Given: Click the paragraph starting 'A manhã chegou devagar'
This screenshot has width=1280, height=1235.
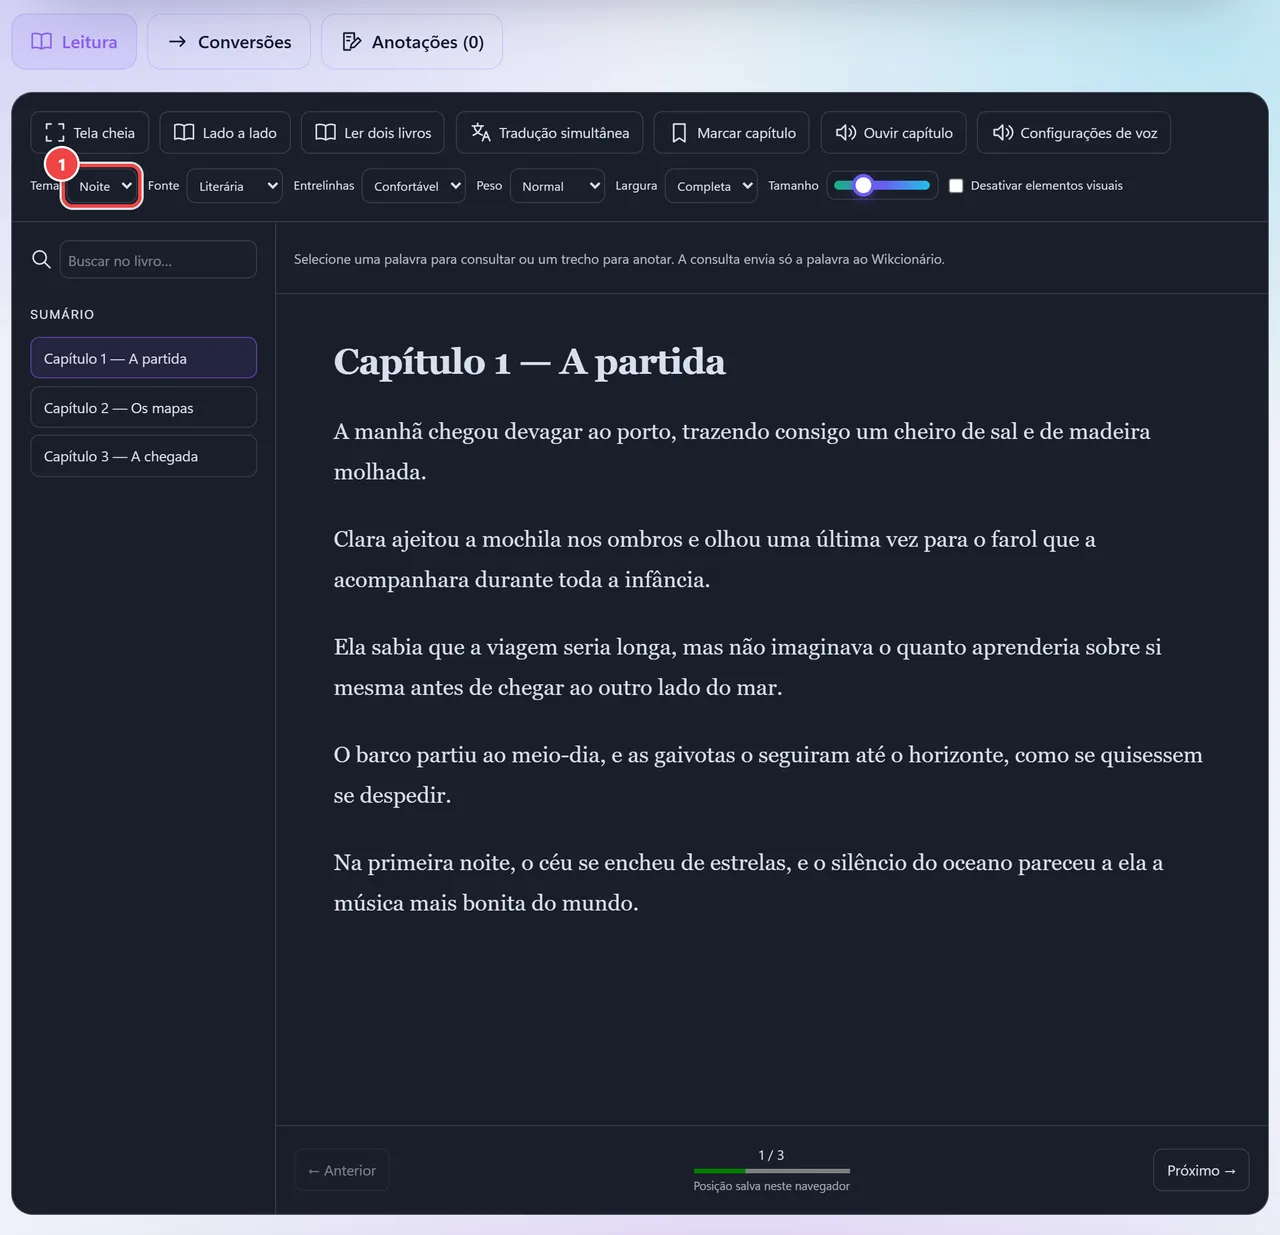Looking at the screenshot, I should (742, 451).
